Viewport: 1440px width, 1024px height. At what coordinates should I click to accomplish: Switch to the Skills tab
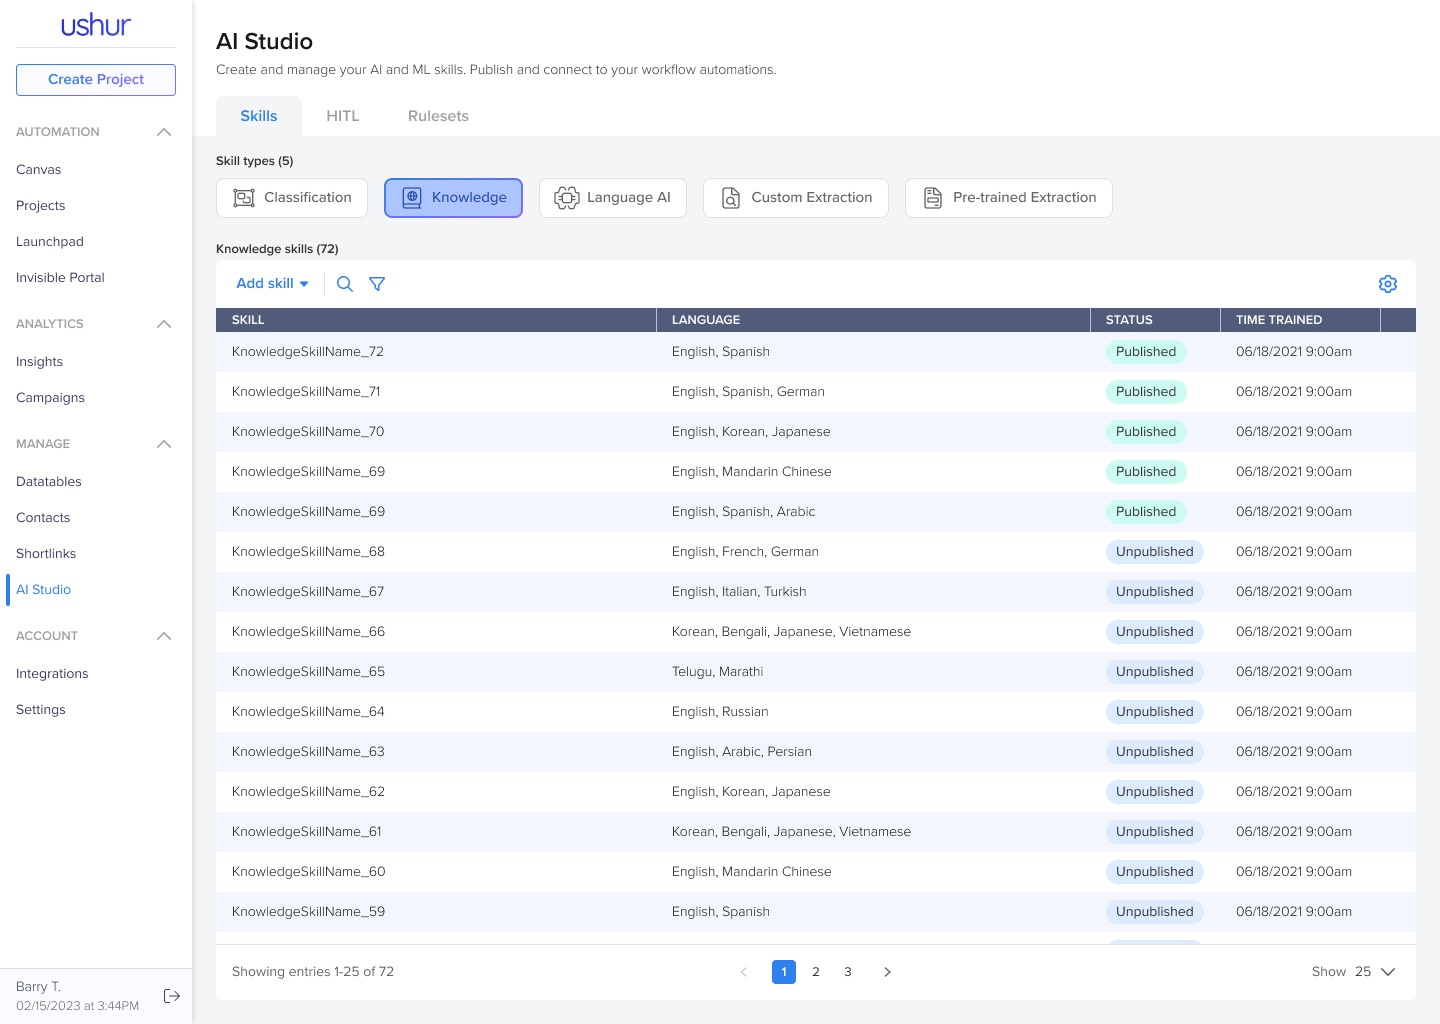pos(259,116)
